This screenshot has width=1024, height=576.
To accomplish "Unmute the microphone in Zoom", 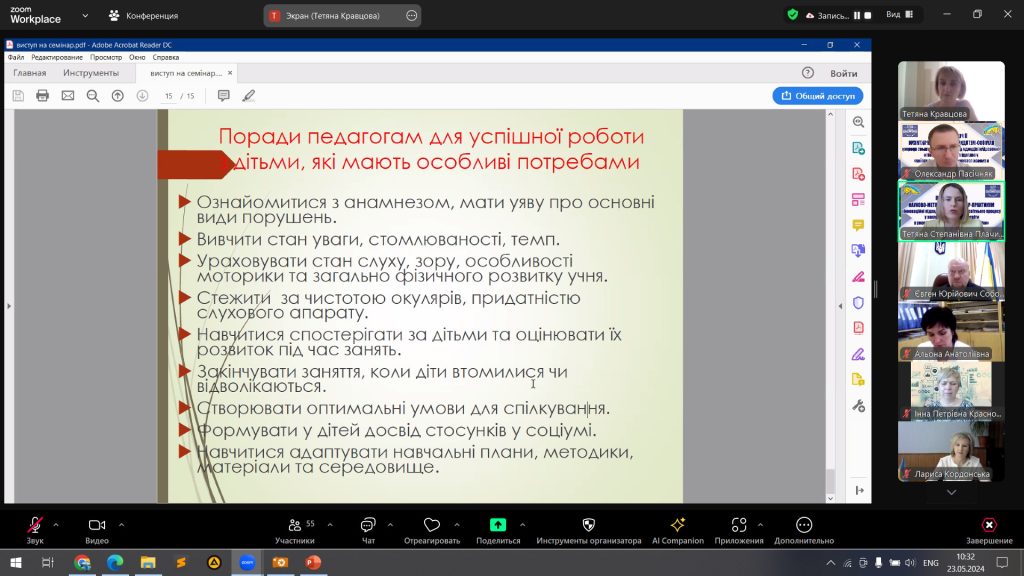I will tap(35, 529).
